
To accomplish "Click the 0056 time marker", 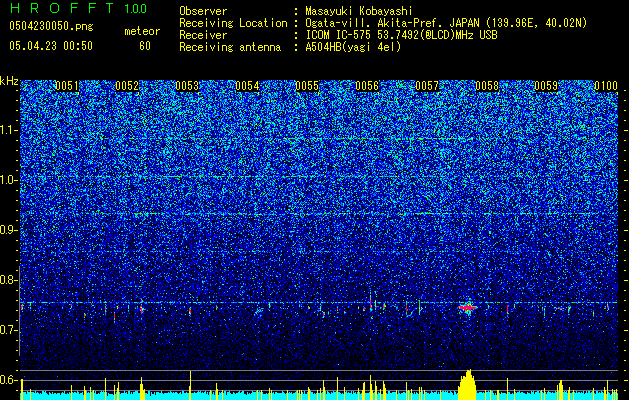I will tap(367, 86).
